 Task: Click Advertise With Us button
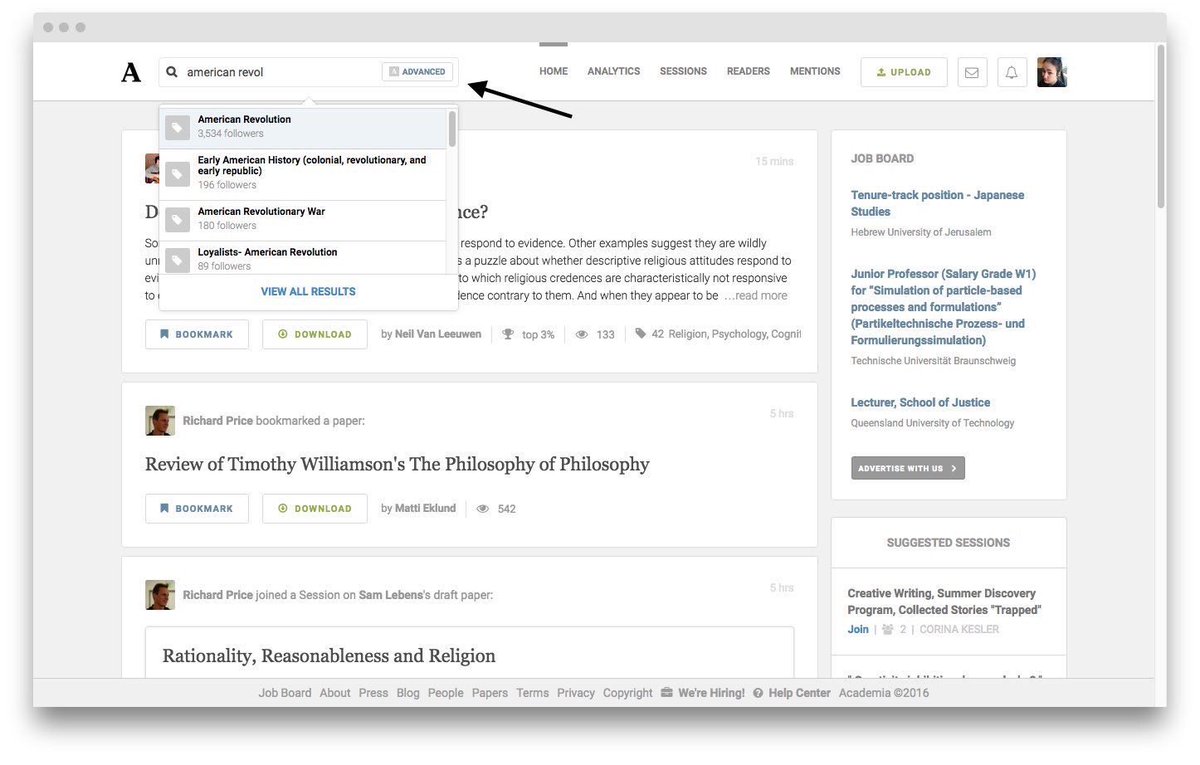point(908,468)
